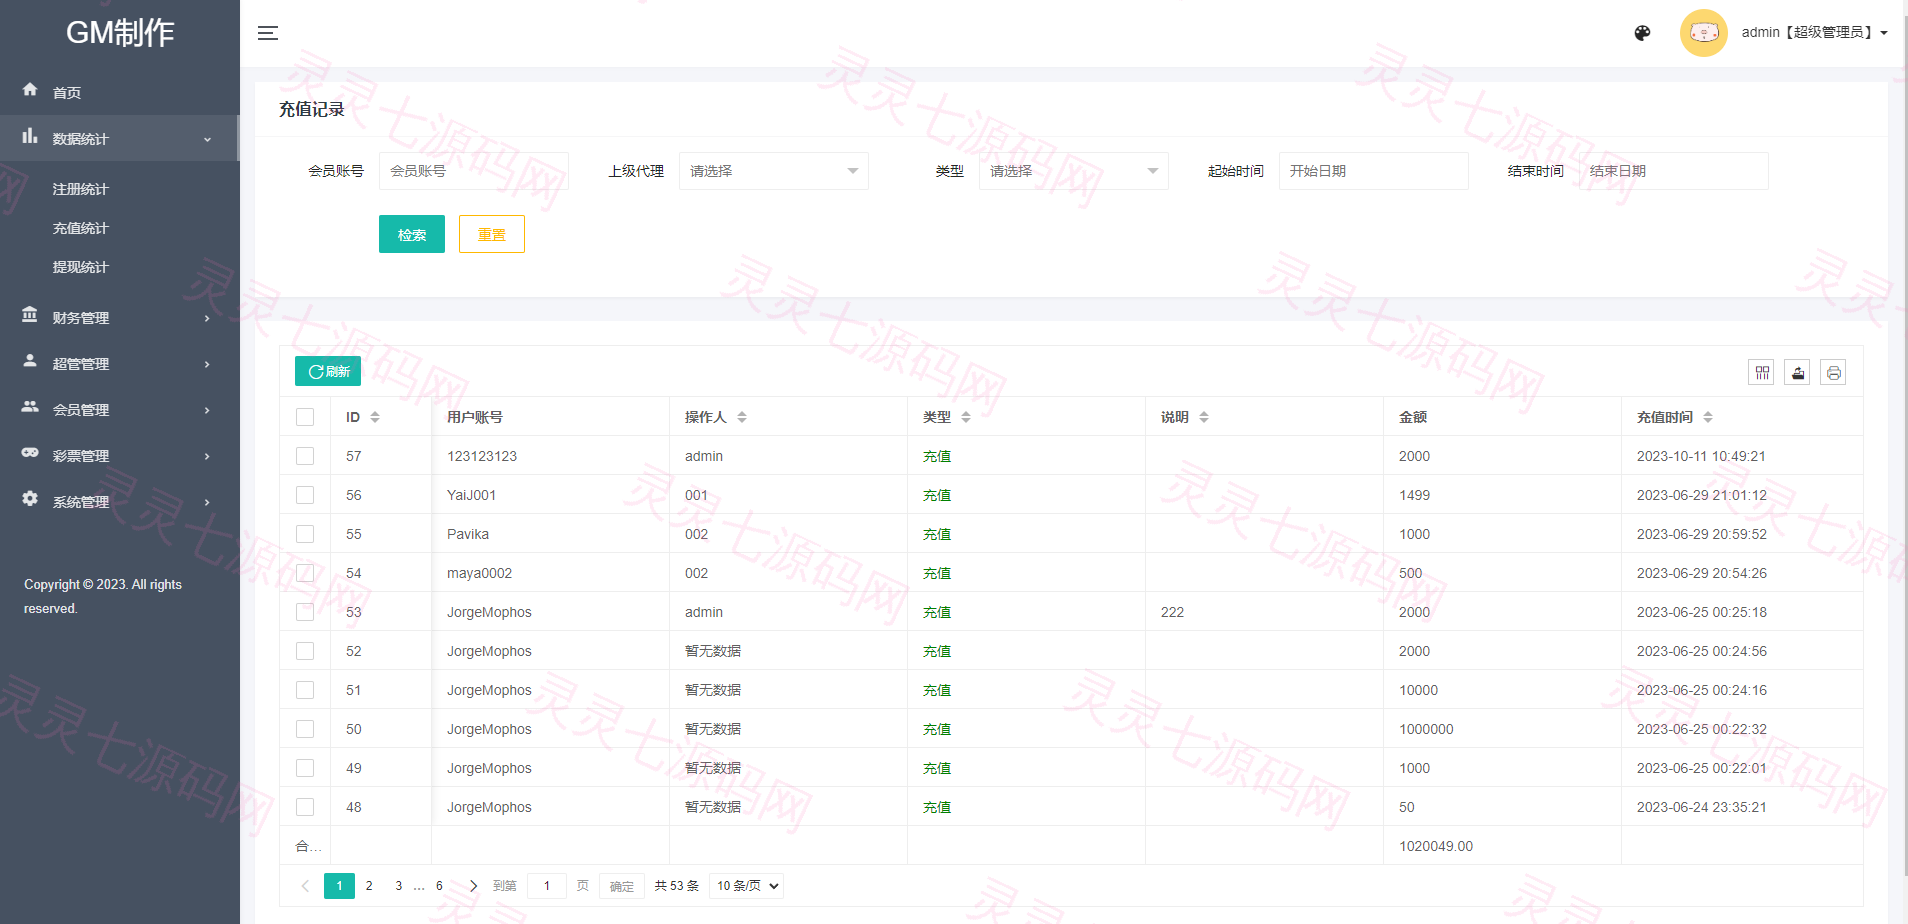Click the gear icon beside 系统管理
Image resolution: width=1908 pixels, height=924 pixels.
30,499
